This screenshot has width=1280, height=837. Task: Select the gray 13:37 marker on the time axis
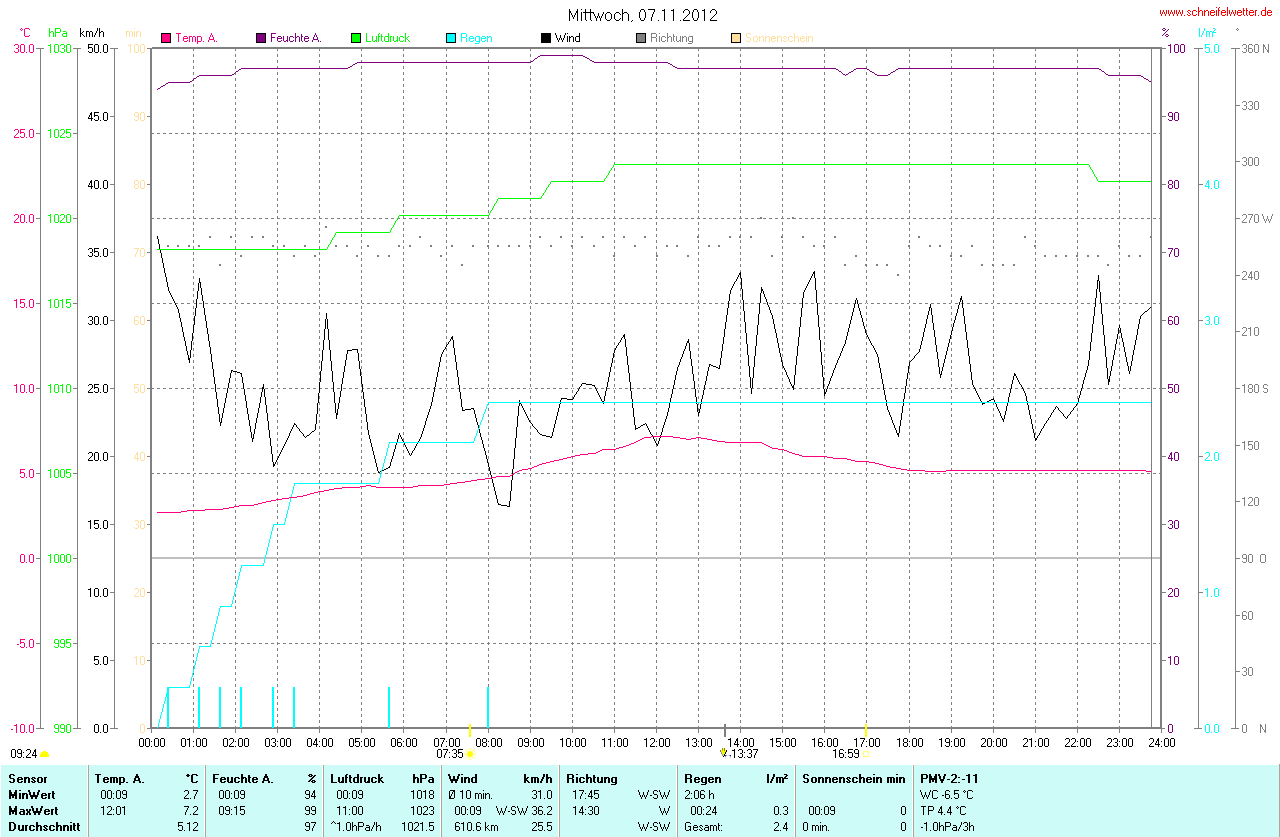click(x=724, y=729)
